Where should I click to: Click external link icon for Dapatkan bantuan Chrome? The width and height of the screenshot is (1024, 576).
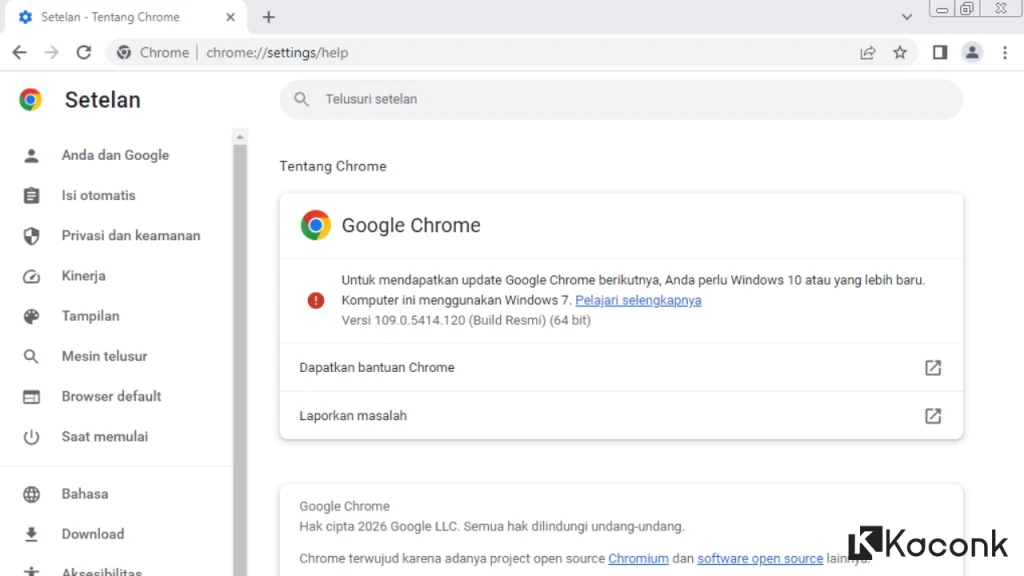(x=933, y=368)
